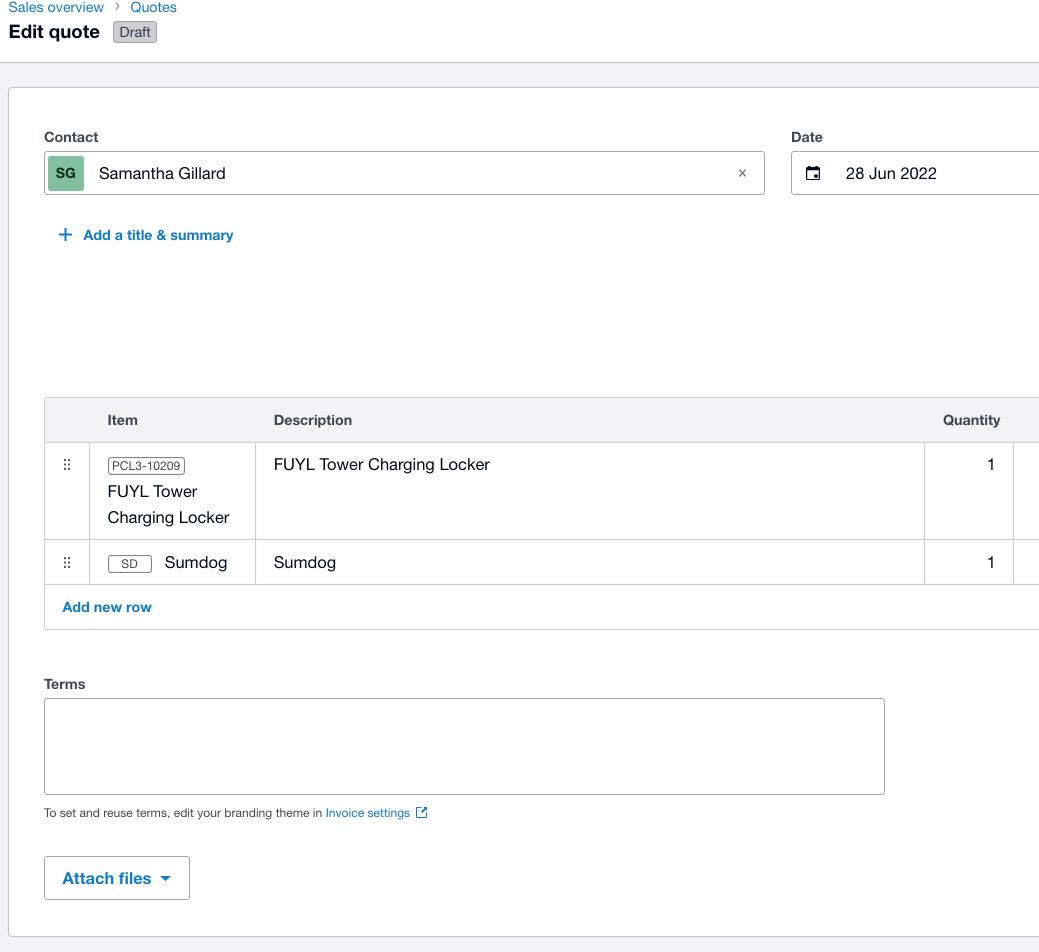Viewport: 1039px width, 952px height.
Task: Click Add a title & summary
Action: (x=158, y=235)
